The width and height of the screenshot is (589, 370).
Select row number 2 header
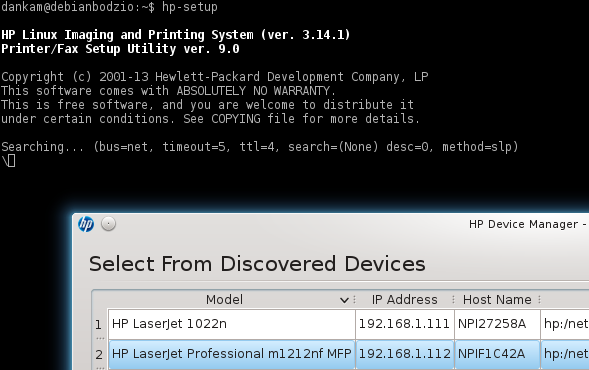click(100, 354)
